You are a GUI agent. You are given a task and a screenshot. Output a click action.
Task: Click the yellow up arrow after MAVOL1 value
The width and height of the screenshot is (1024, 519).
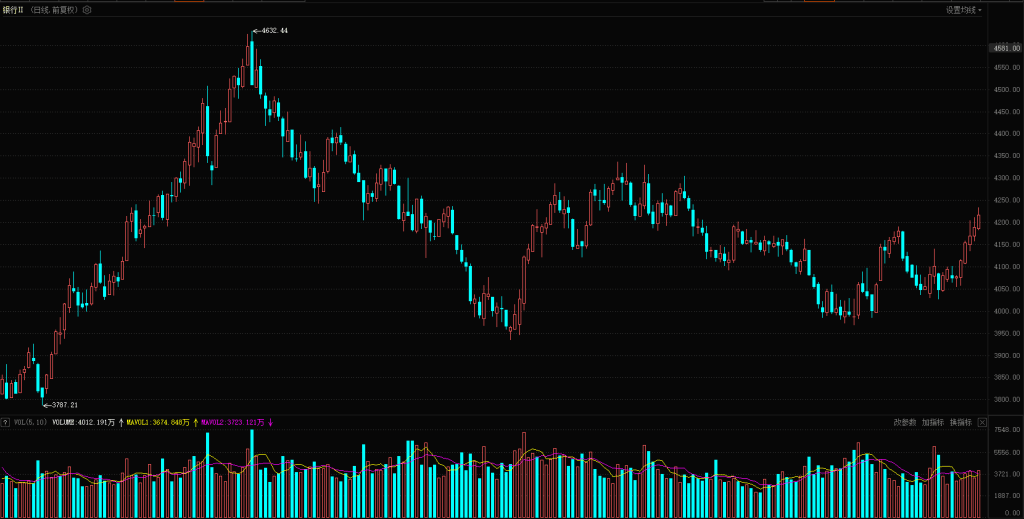(196, 423)
